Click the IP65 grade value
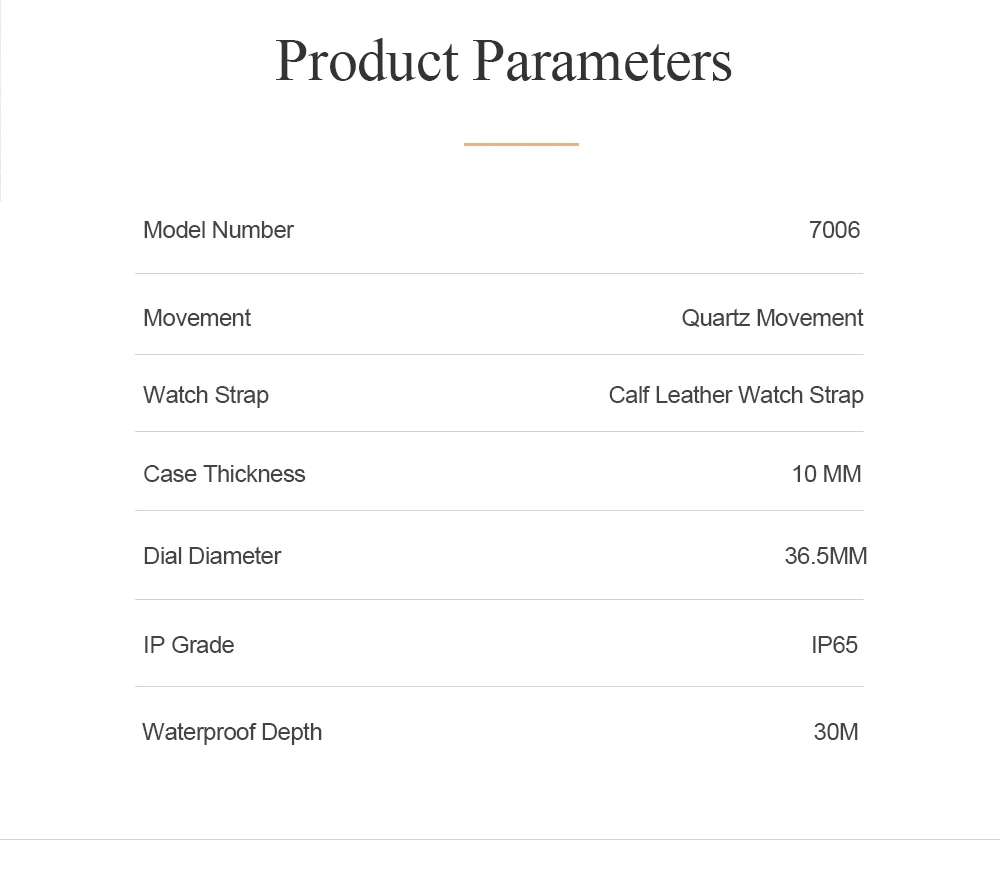Viewport: 1000px width, 881px height. (834, 645)
